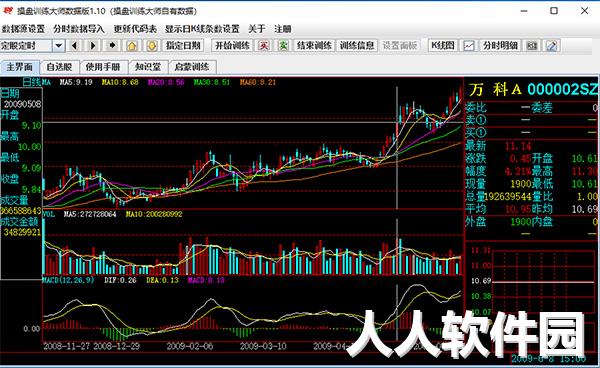The width and height of the screenshot is (600, 368).
Task: Click the 总量 value 192639544
Action: click(508, 197)
